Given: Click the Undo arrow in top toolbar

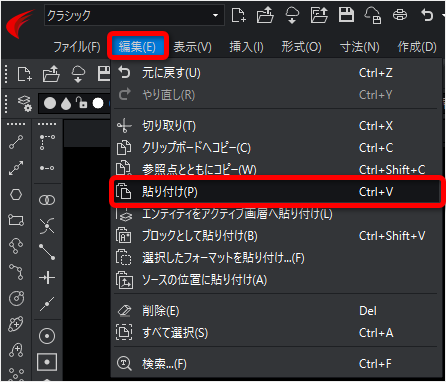Looking at the screenshot, I should click(427, 15).
